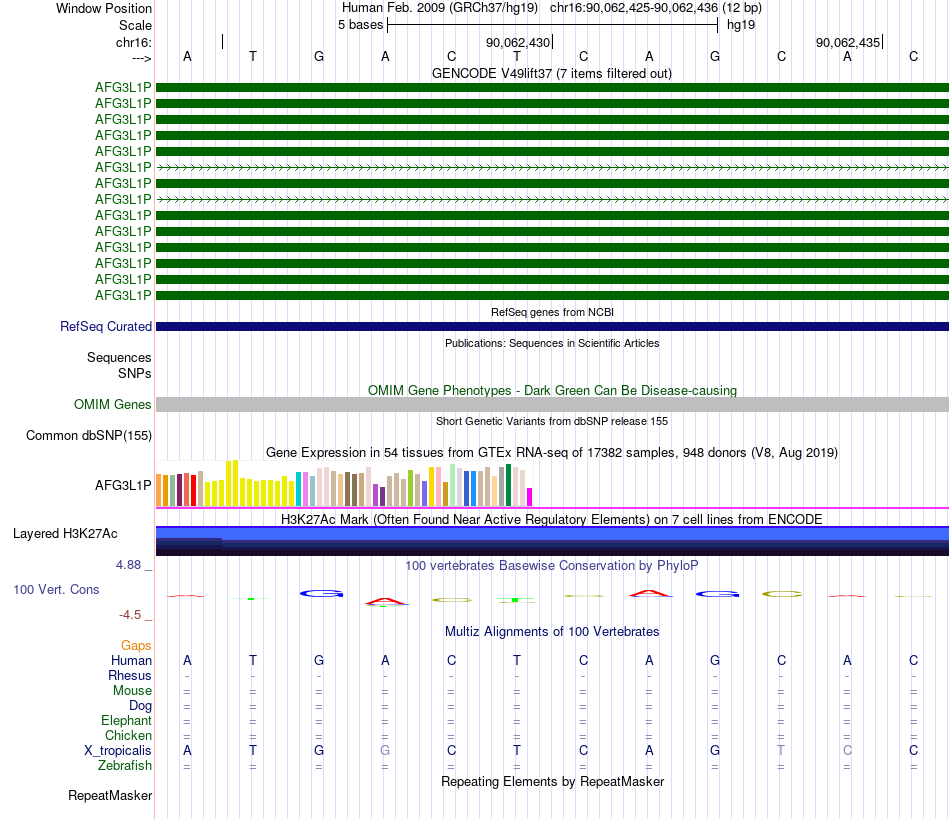Image resolution: width=950 pixels, height=819 pixels.
Task: Select the chr16: ruler label
Action: click(x=134, y=42)
